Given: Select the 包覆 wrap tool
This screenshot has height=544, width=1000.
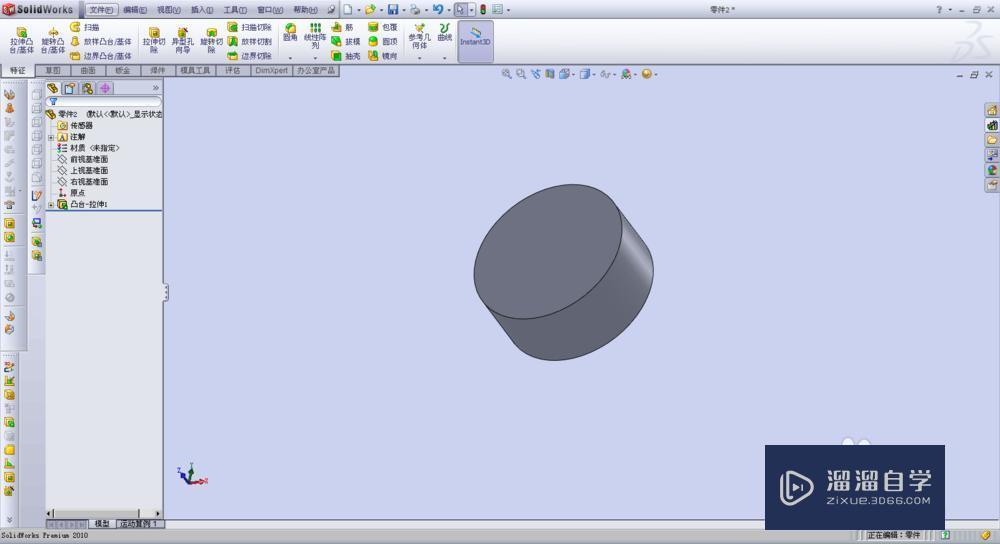Looking at the screenshot, I should pyautogui.click(x=383, y=27).
